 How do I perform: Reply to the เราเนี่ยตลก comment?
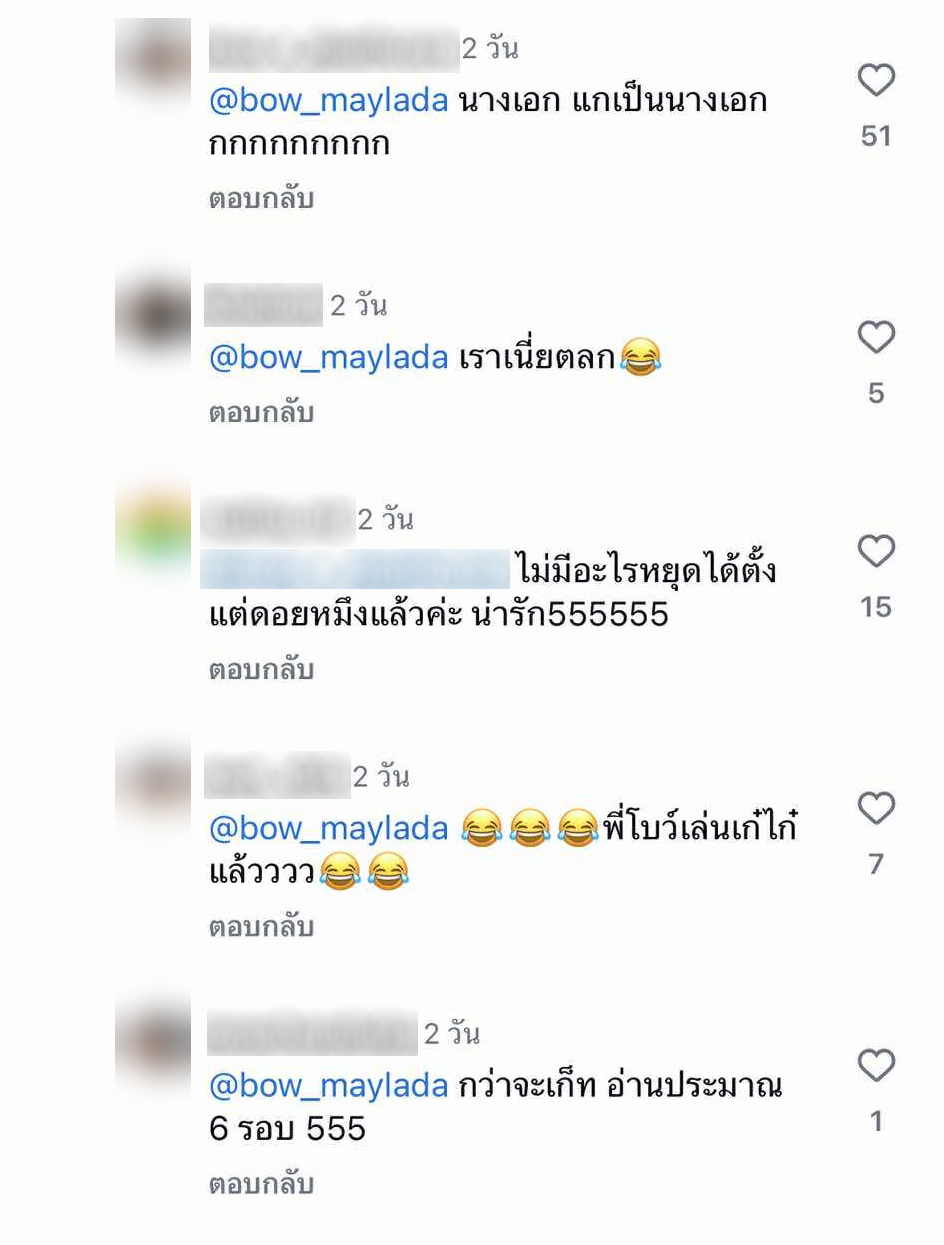click(261, 412)
